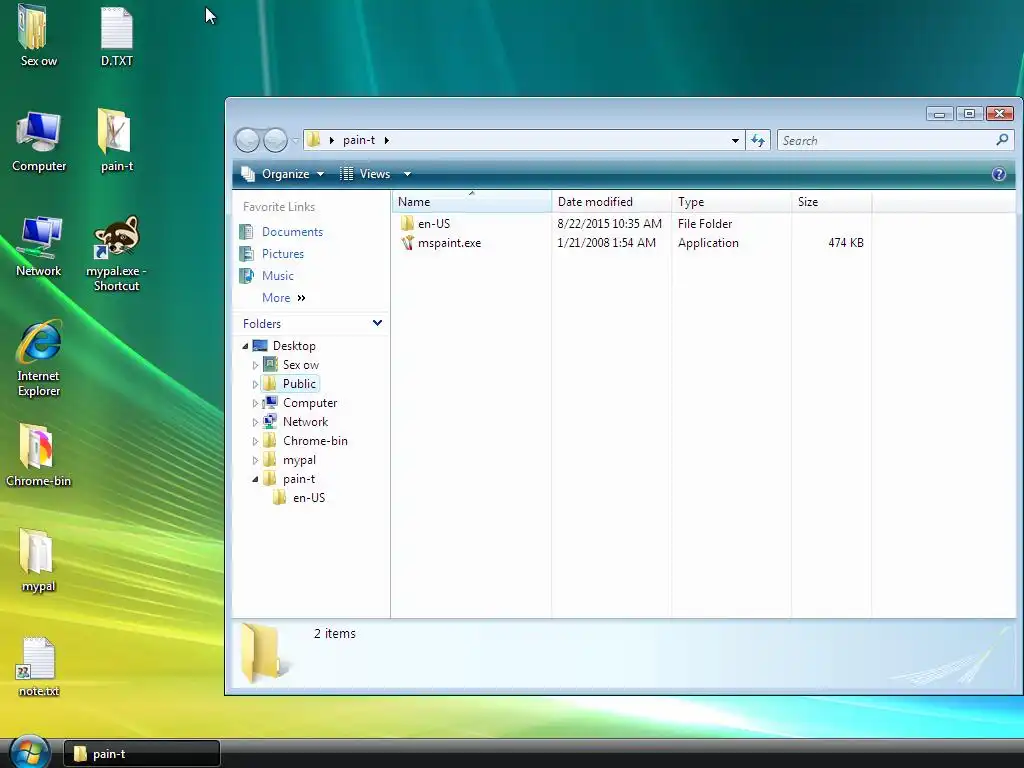
Task: Click the Application type cell
Action: (x=708, y=243)
